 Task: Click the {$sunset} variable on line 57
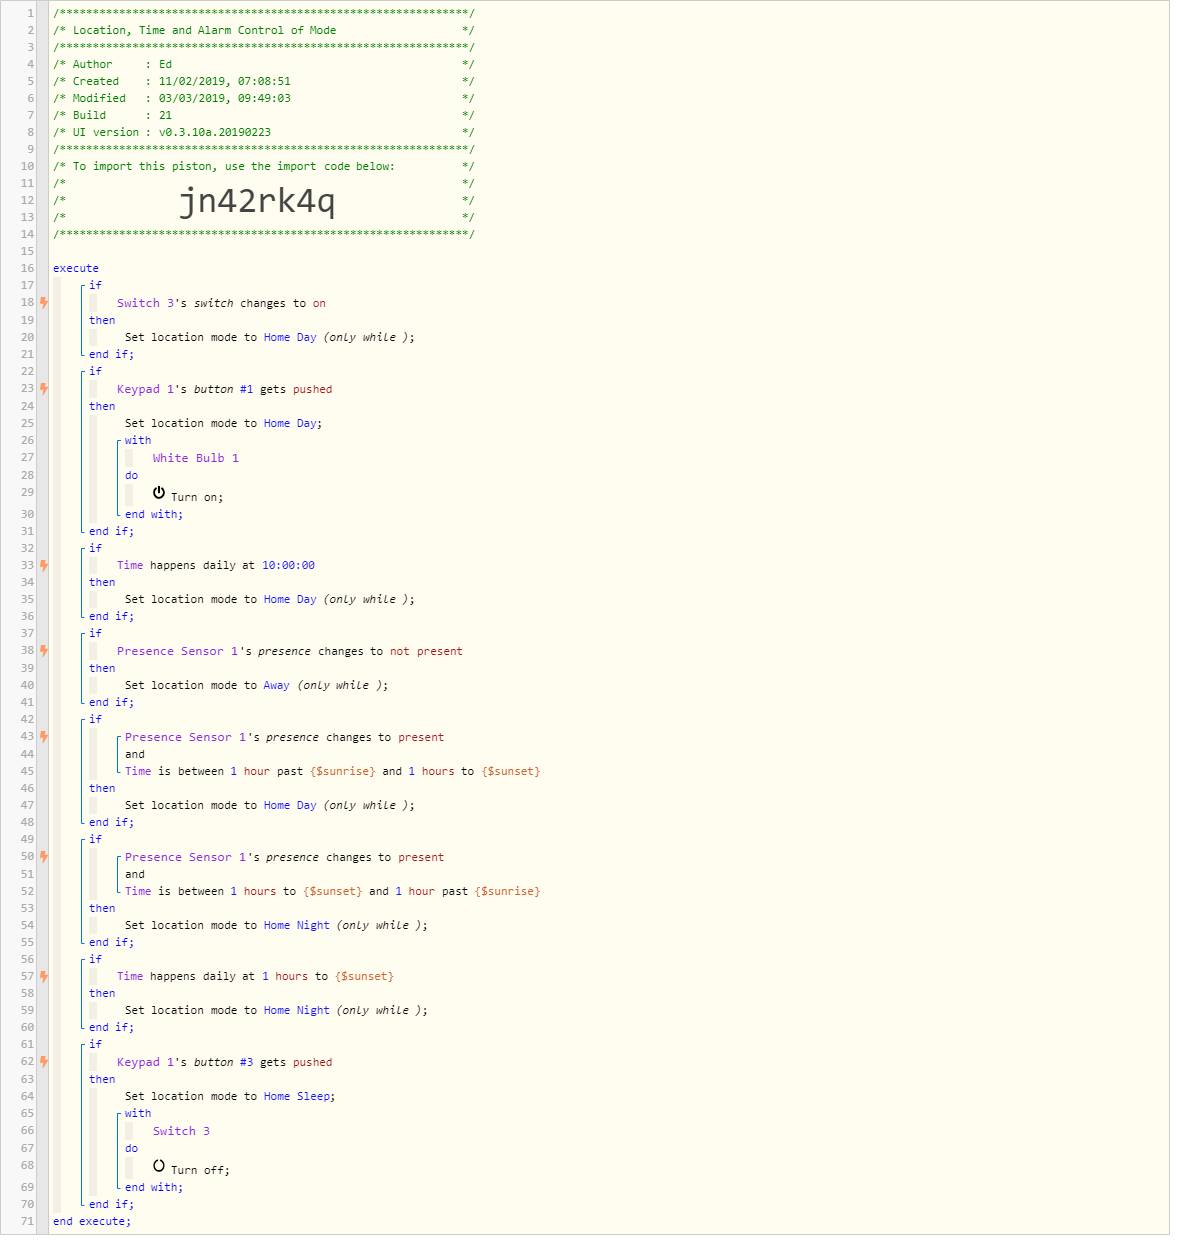click(365, 976)
